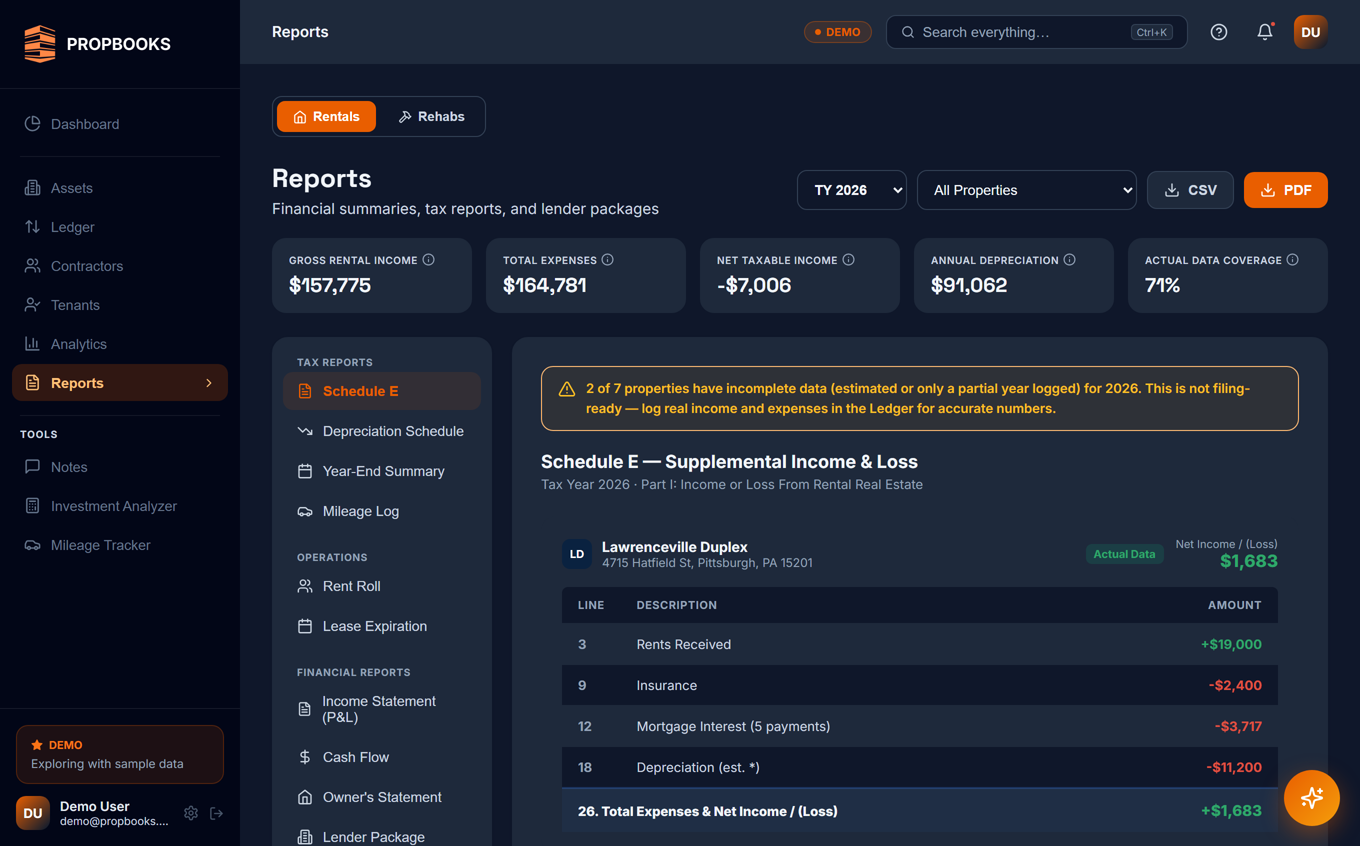Image resolution: width=1360 pixels, height=846 pixels.
Task: Click the warning triangle icon in alert
Action: click(x=567, y=389)
